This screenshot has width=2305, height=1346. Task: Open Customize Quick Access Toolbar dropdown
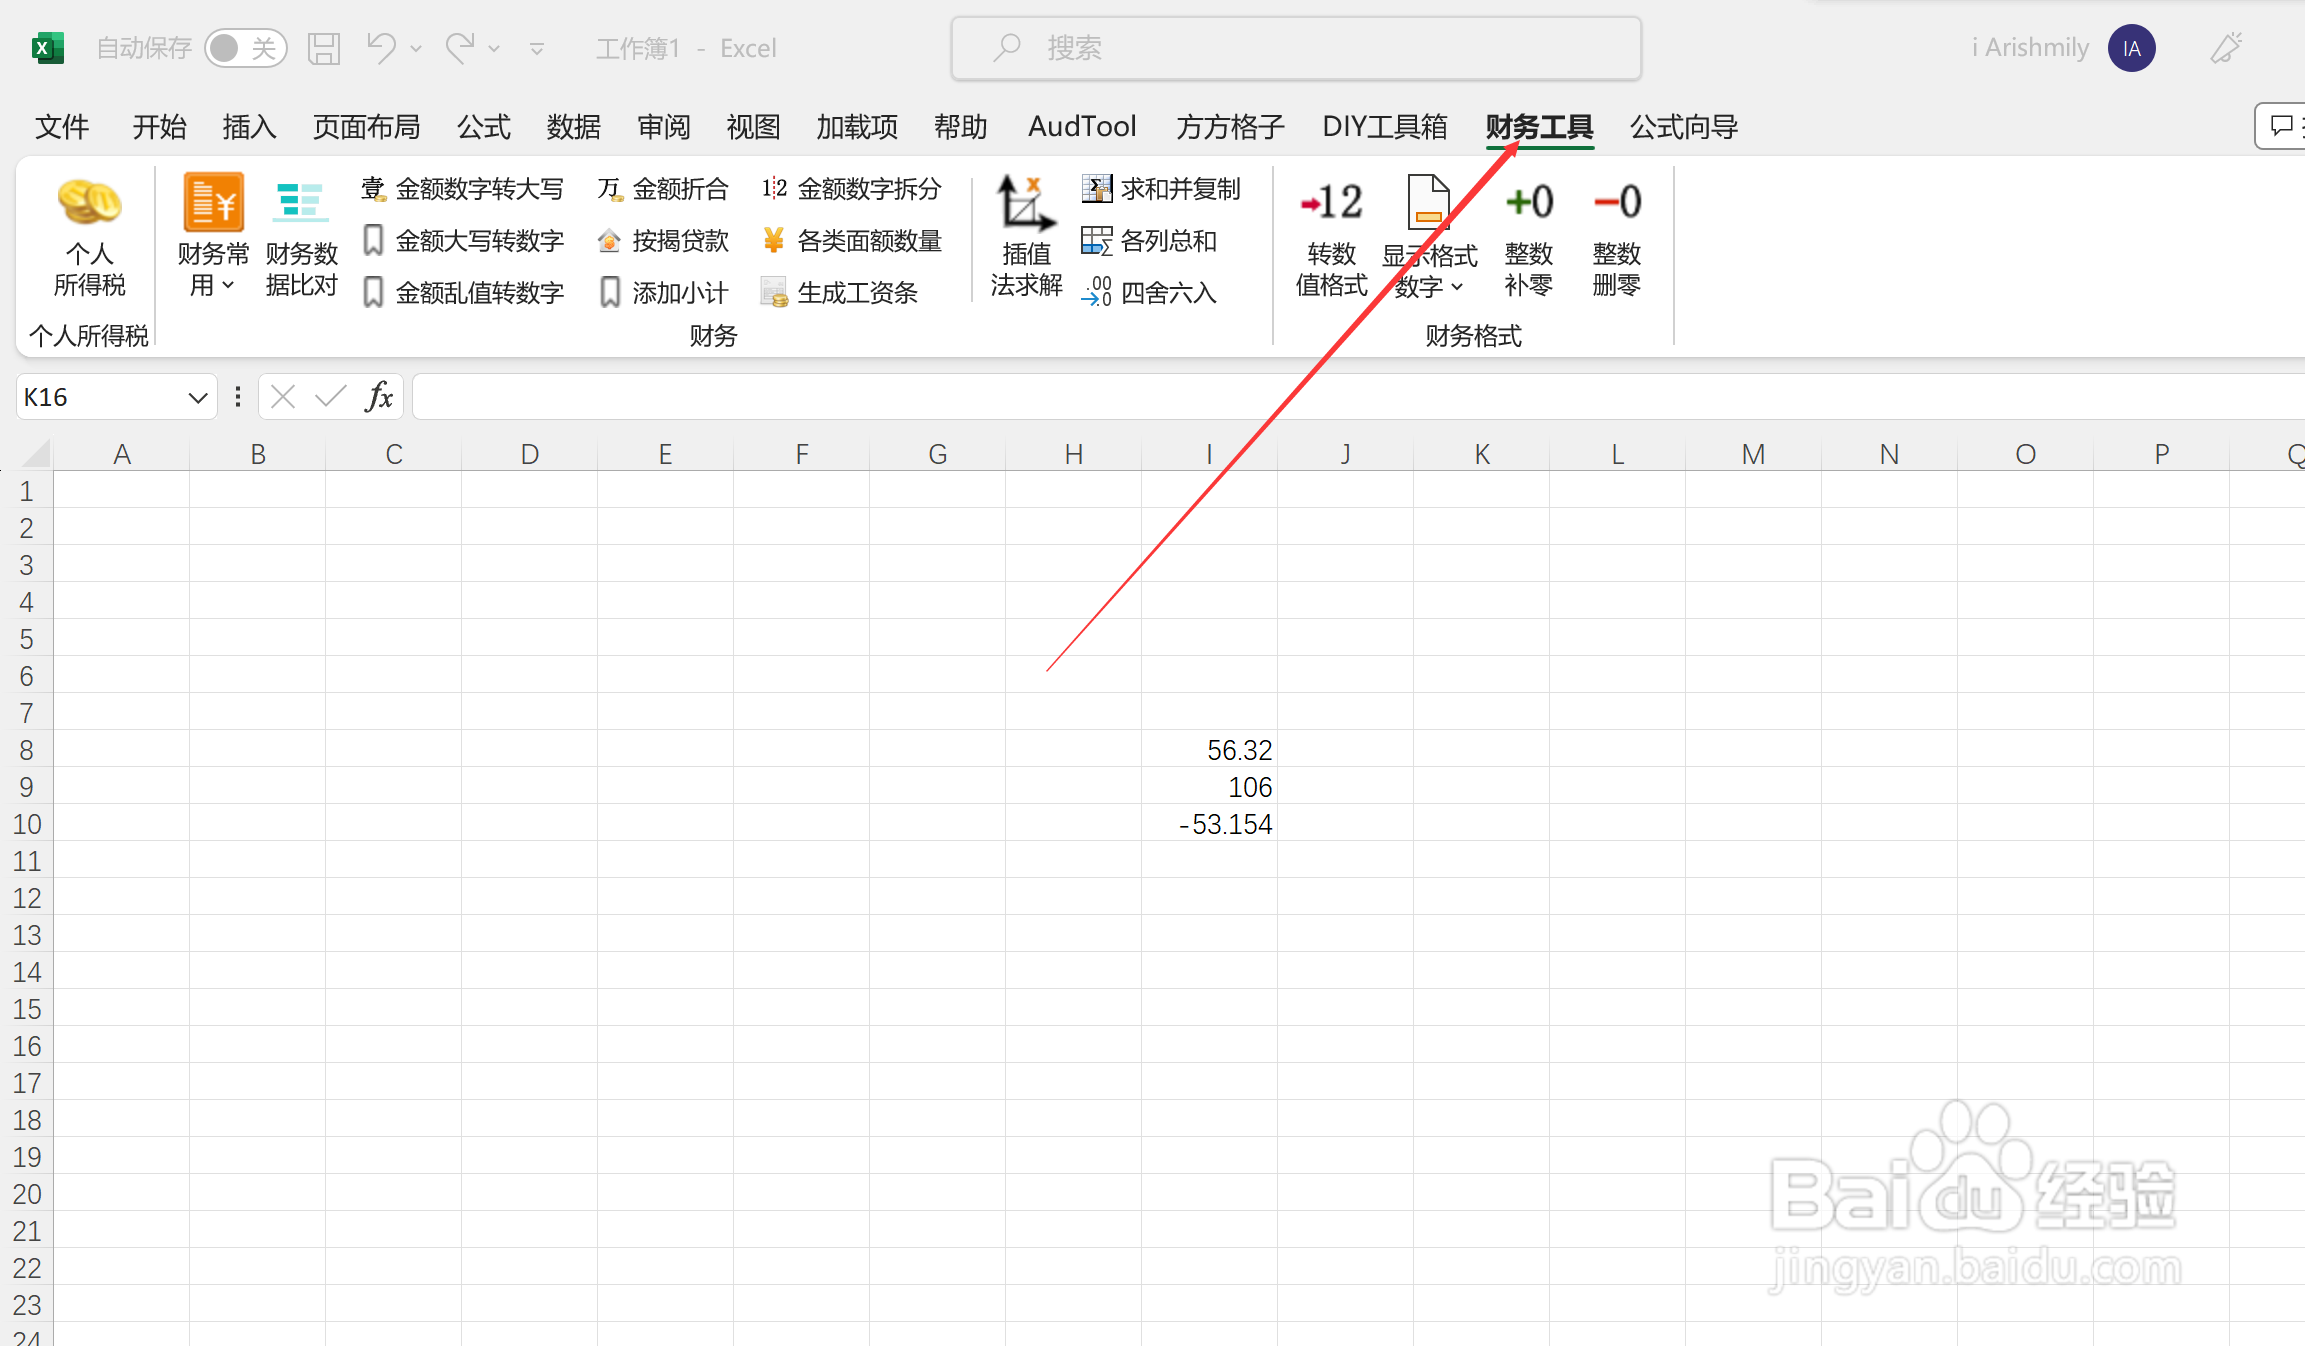(537, 48)
